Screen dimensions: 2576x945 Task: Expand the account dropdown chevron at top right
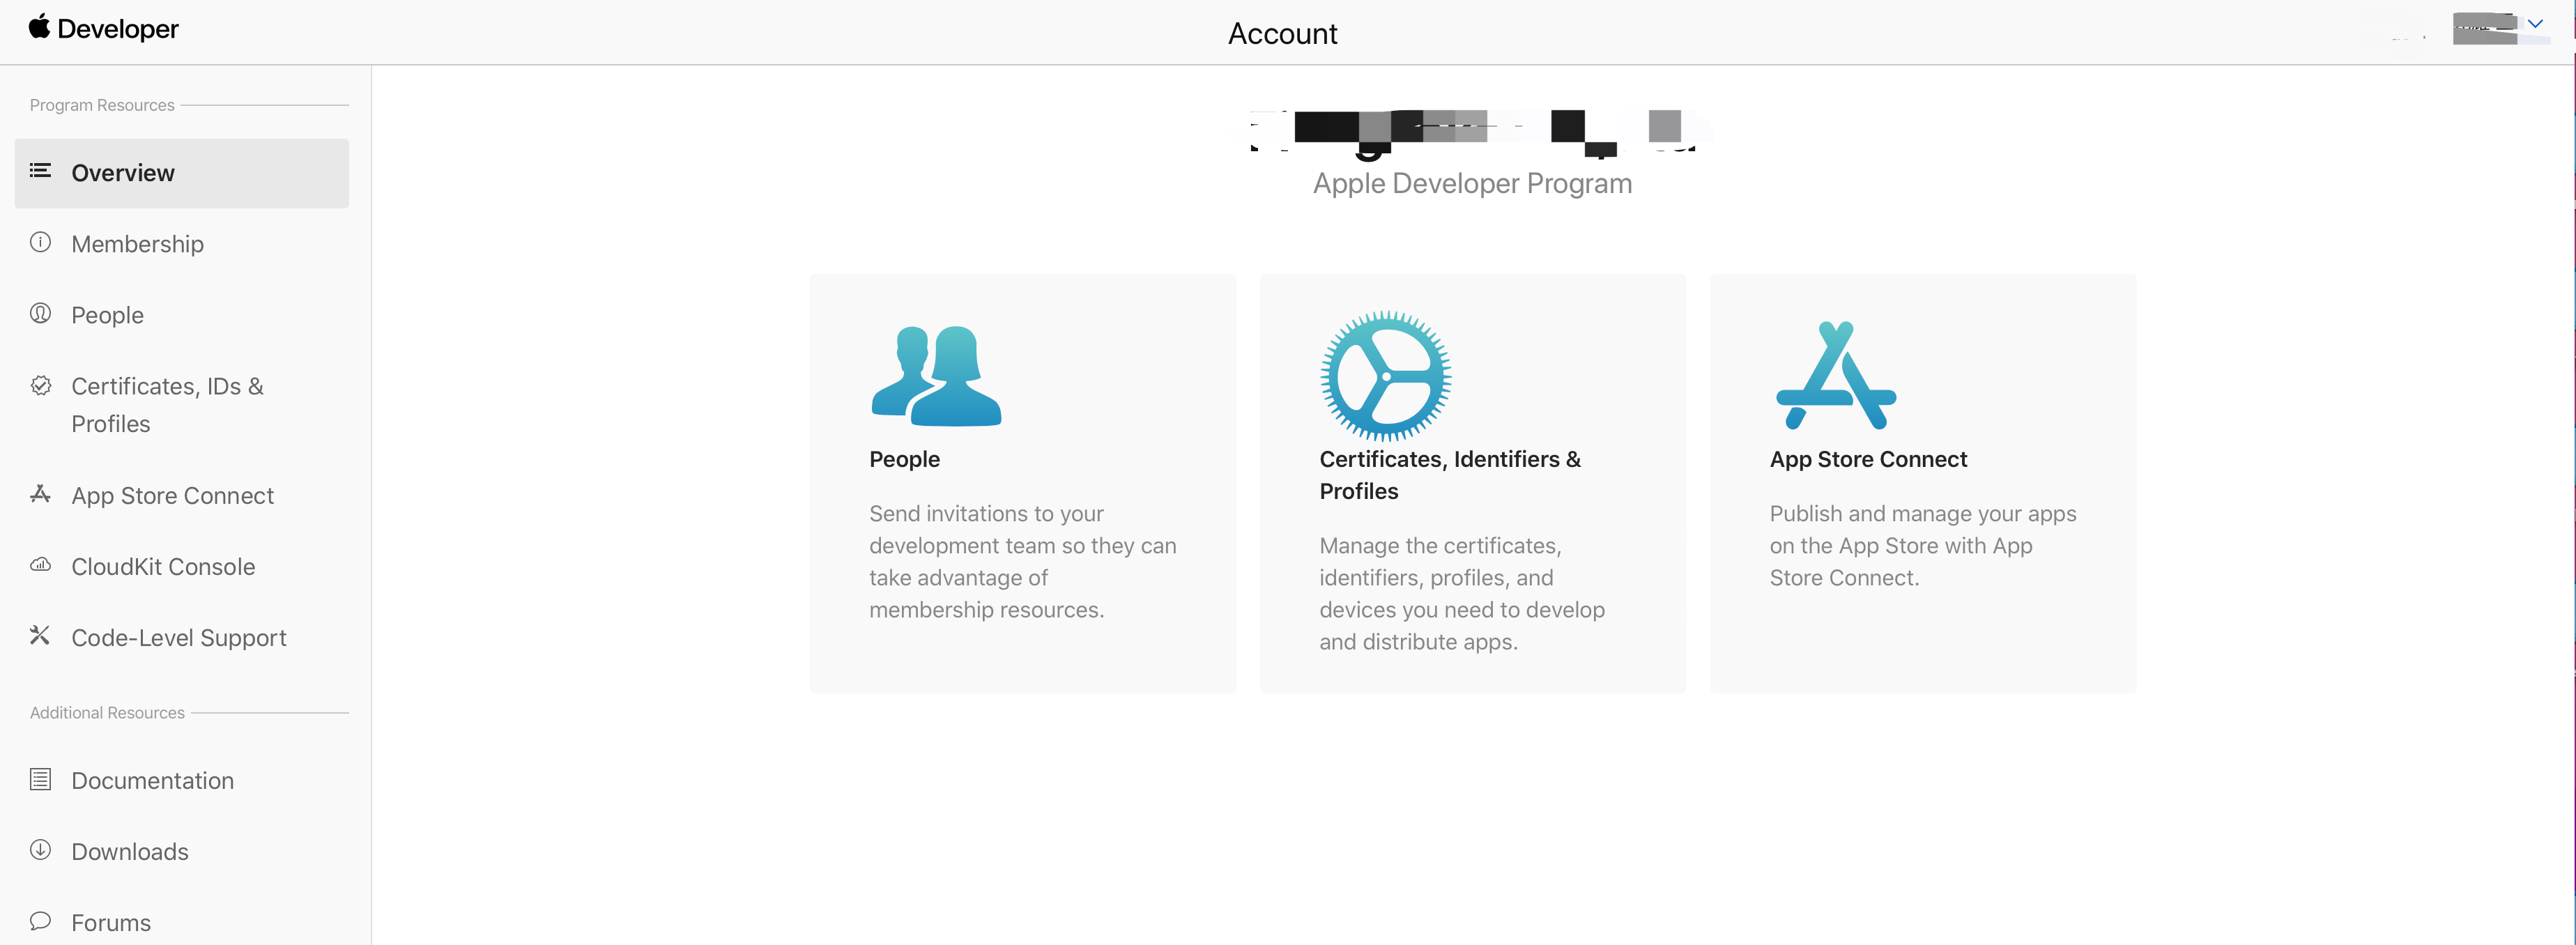[2535, 24]
